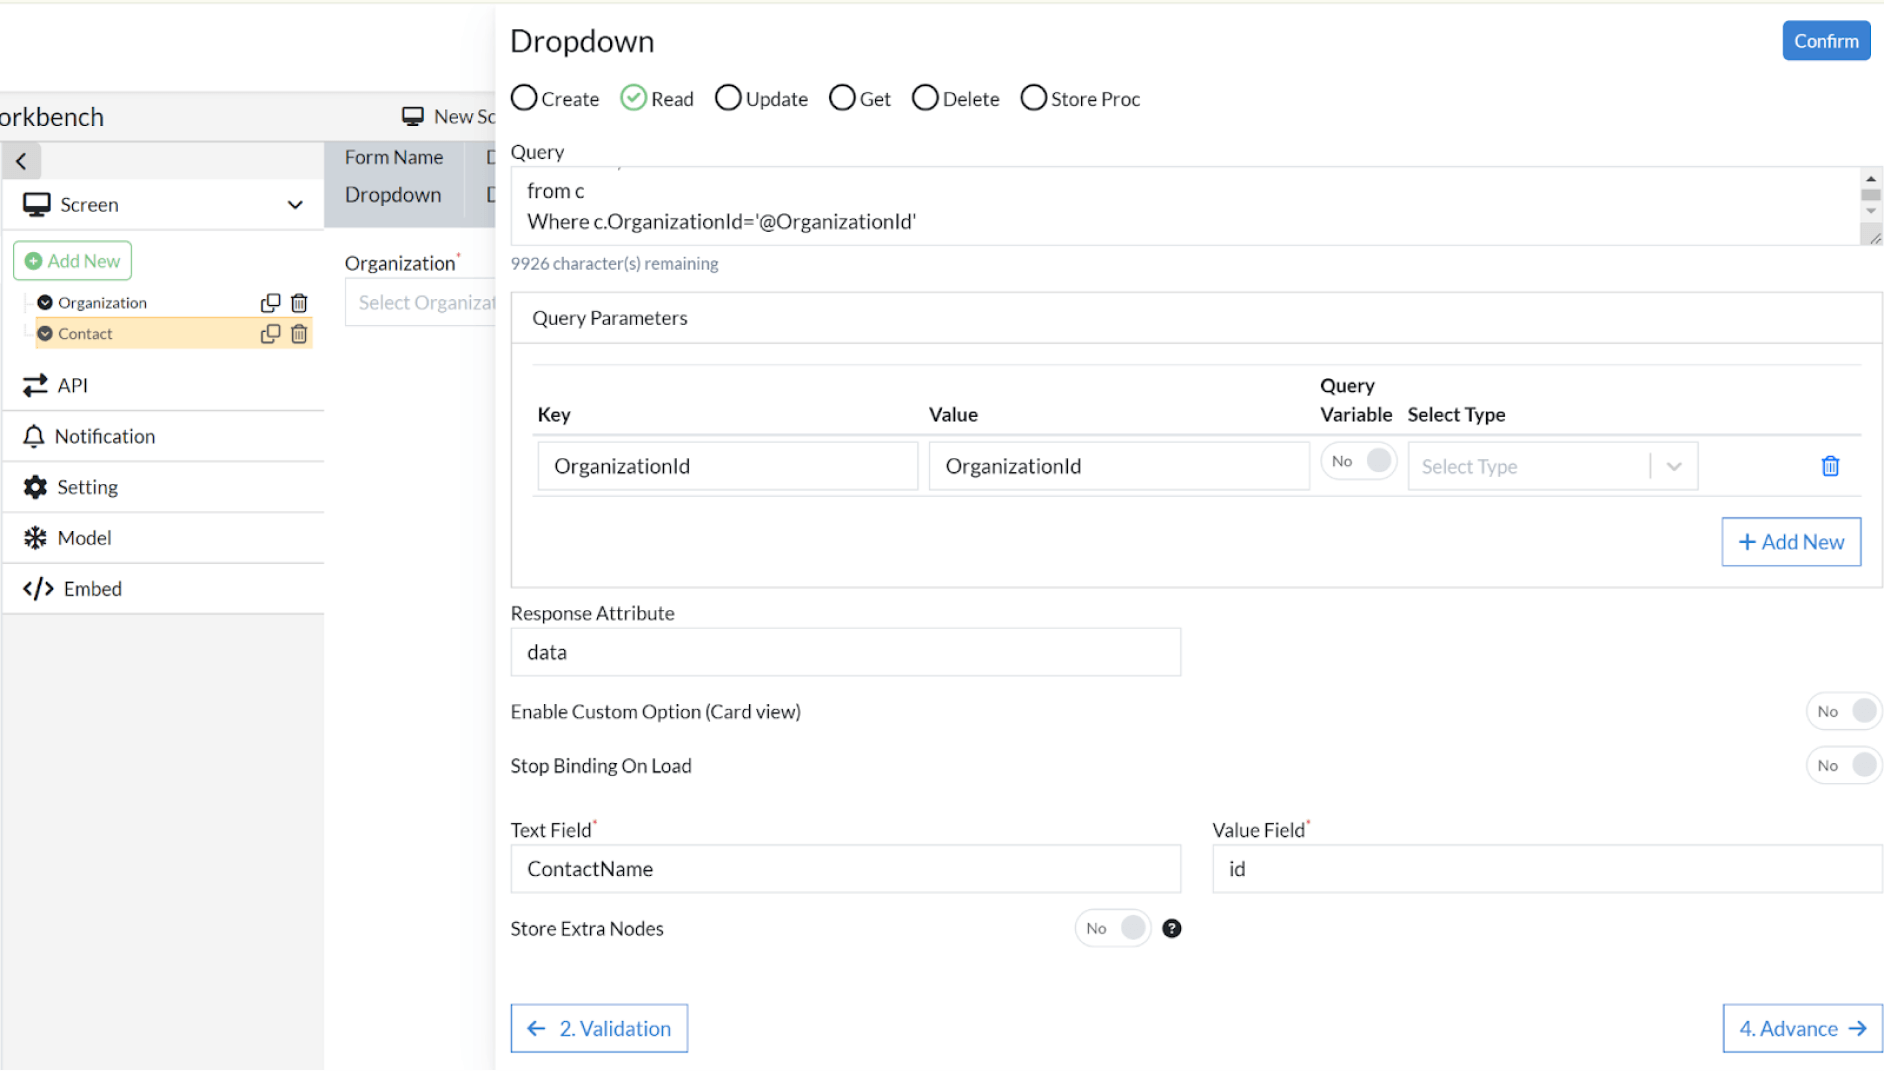
Task: Remove the Contact screen item
Action: point(299,334)
